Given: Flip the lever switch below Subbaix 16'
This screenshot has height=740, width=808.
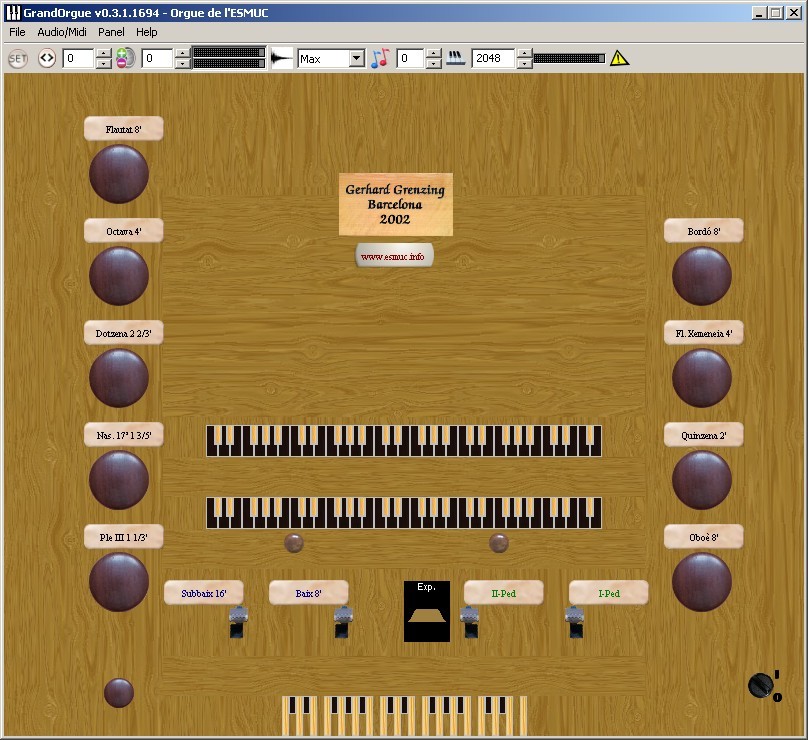Looking at the screenshot, I should click(x=238, y=623).
